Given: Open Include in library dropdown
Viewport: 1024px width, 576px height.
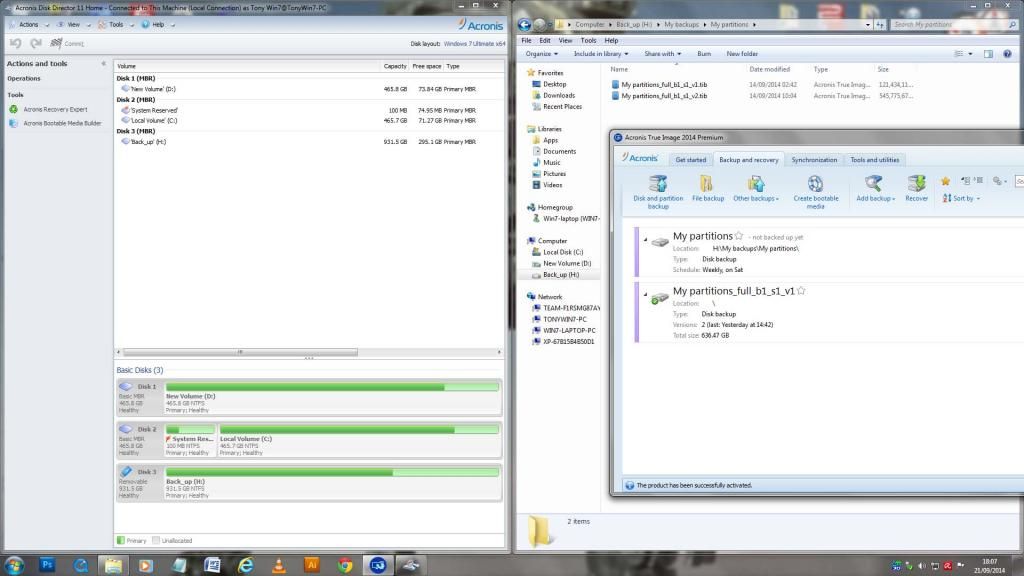Looking at the screenshot, I should tap(601, 54).
